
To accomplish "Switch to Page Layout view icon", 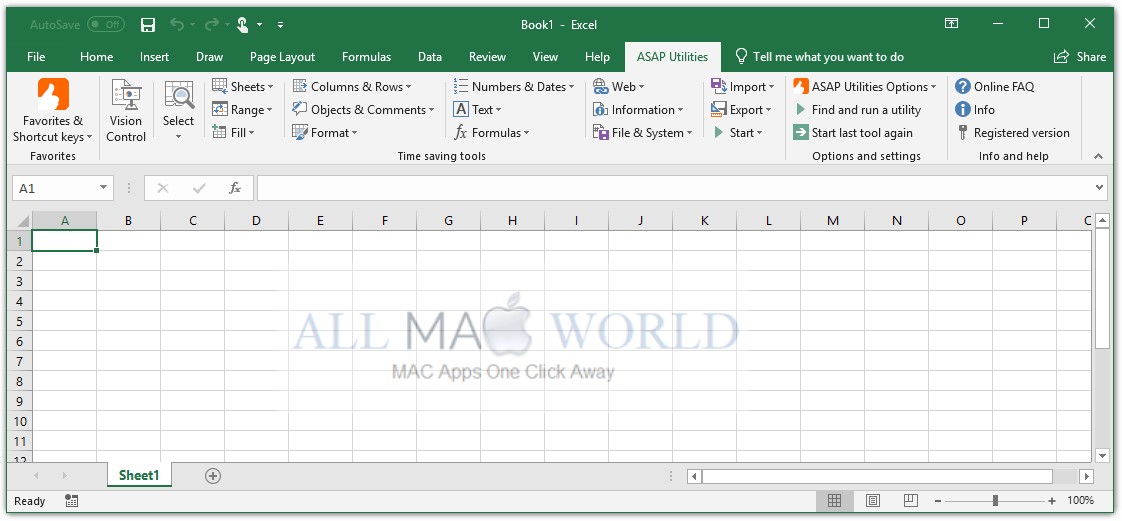I will coord(872,500).
